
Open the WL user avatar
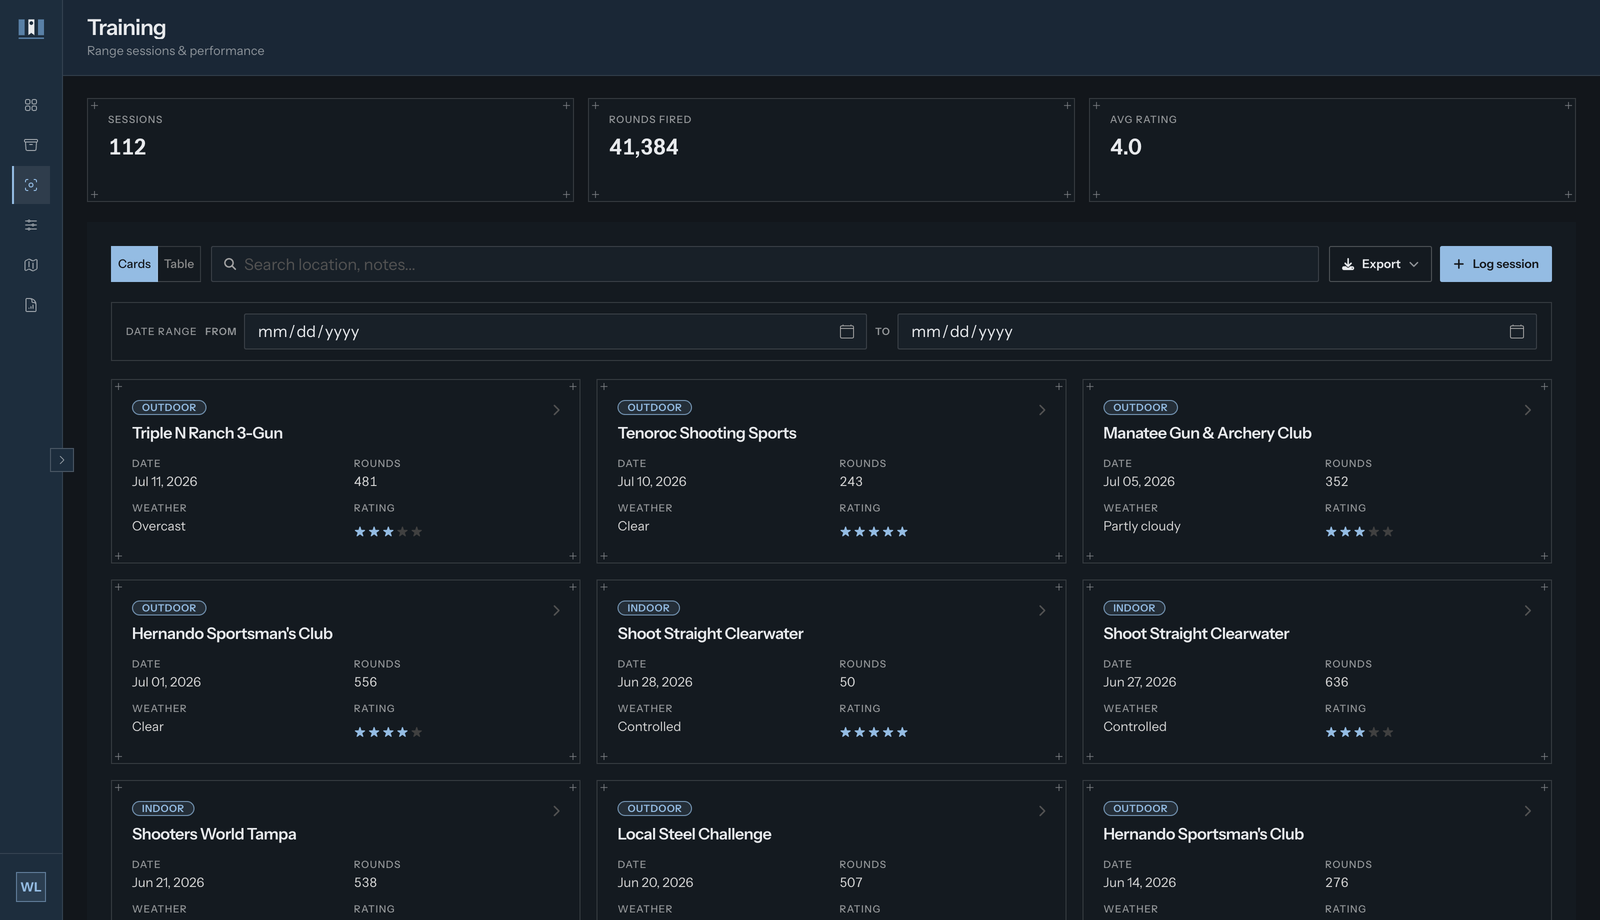pos(31,887)
